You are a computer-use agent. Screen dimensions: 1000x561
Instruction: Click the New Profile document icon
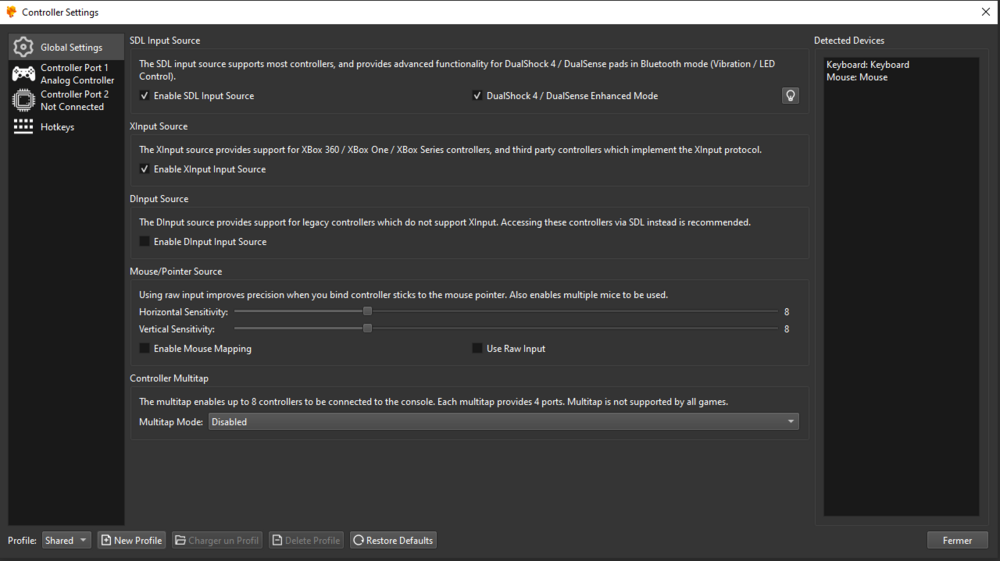click(106, 540)
